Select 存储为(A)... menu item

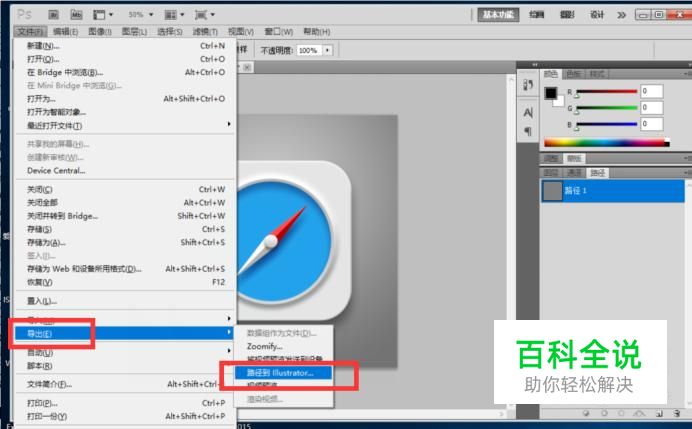[x=126, y=242]
